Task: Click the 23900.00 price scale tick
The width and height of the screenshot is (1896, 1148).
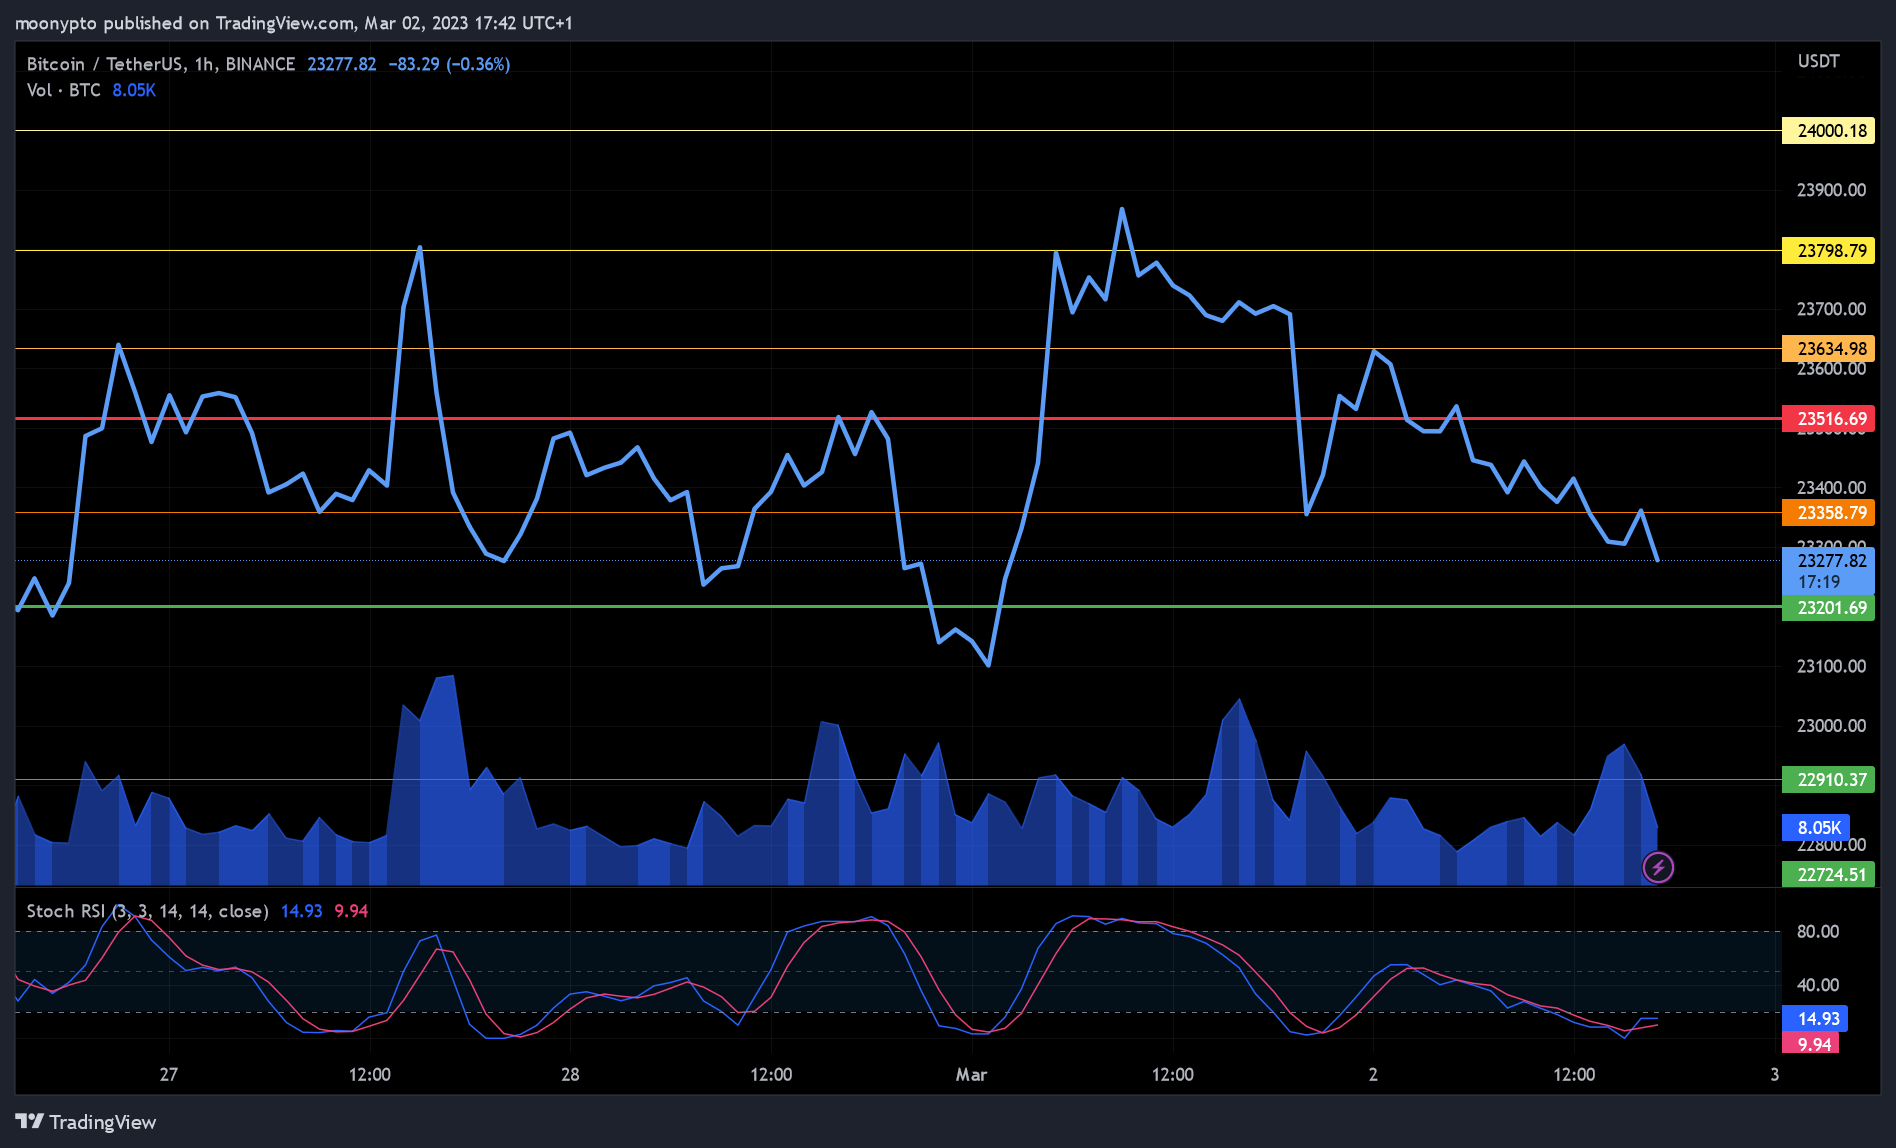Action: click(1831, 190)
